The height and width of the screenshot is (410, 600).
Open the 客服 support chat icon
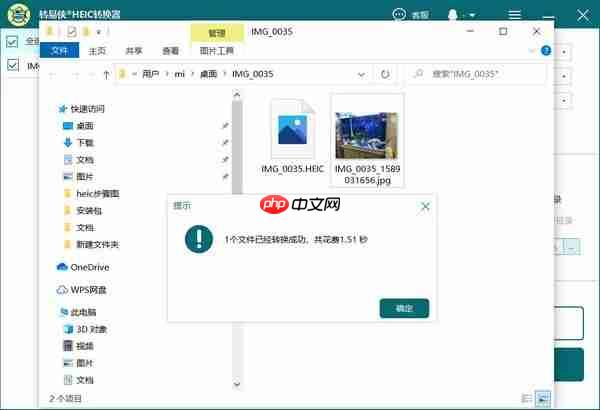(x=399, y=15)
